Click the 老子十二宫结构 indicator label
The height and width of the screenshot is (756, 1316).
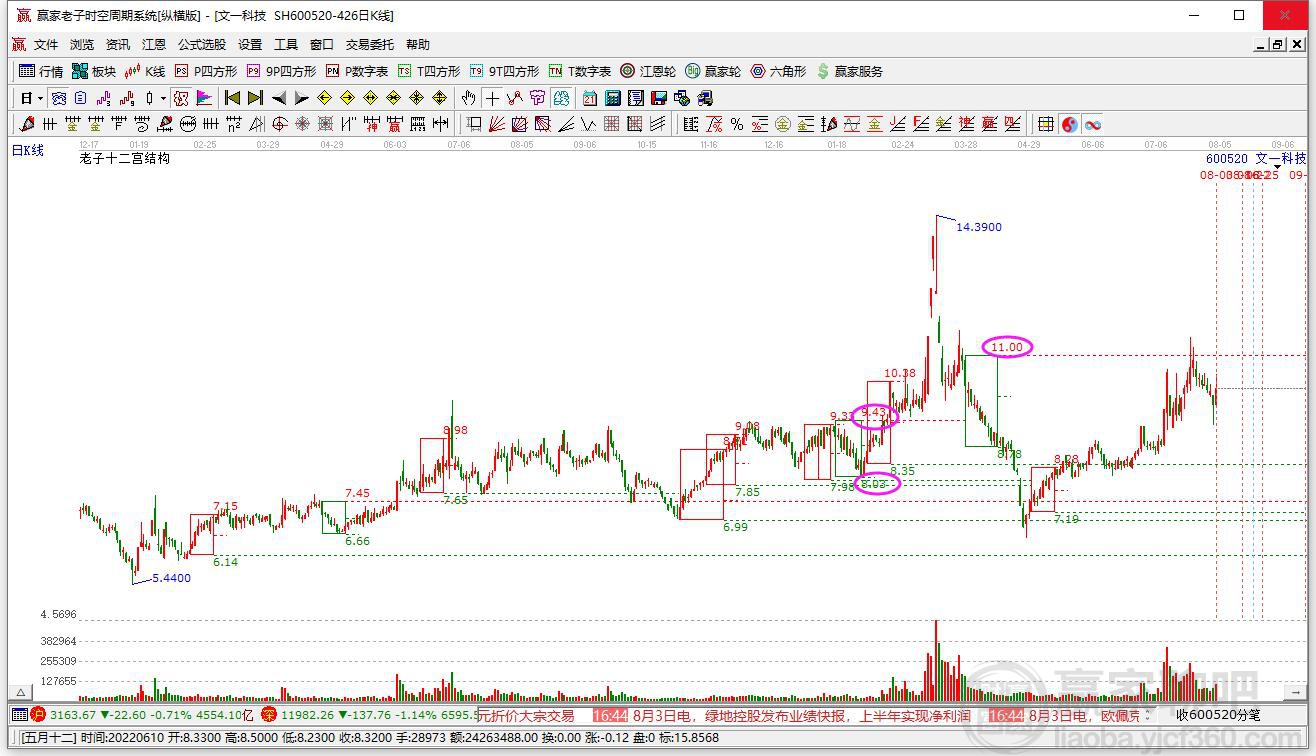click(x=125, y=158)
